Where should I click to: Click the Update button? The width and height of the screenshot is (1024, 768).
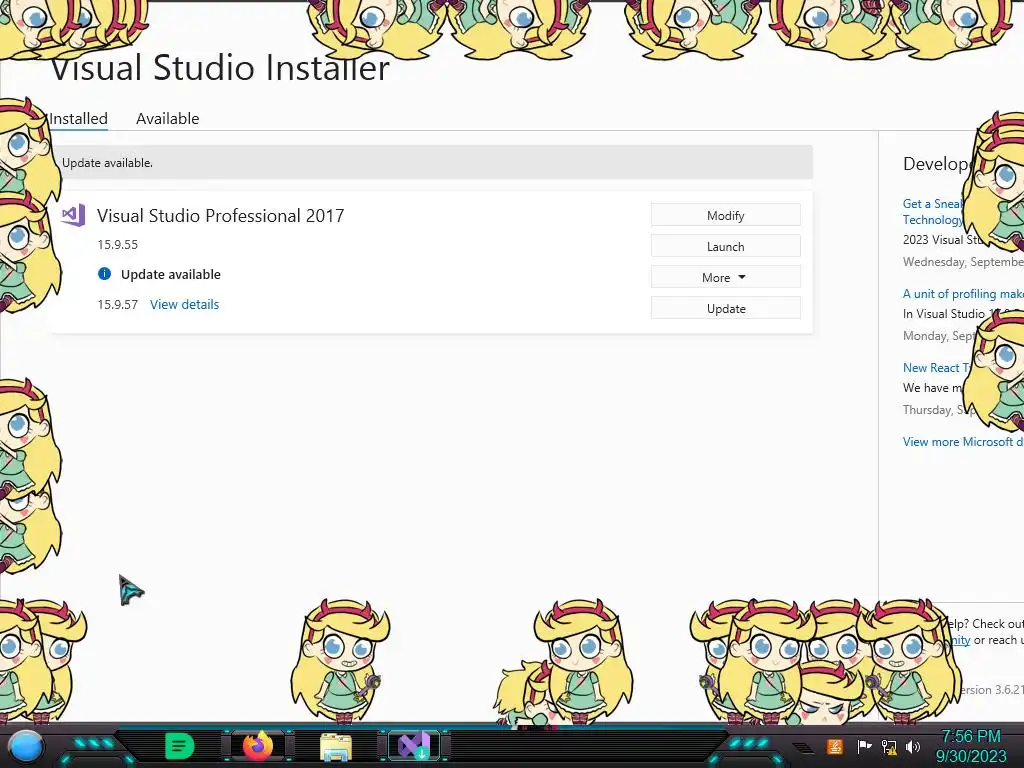click(726, 308)
